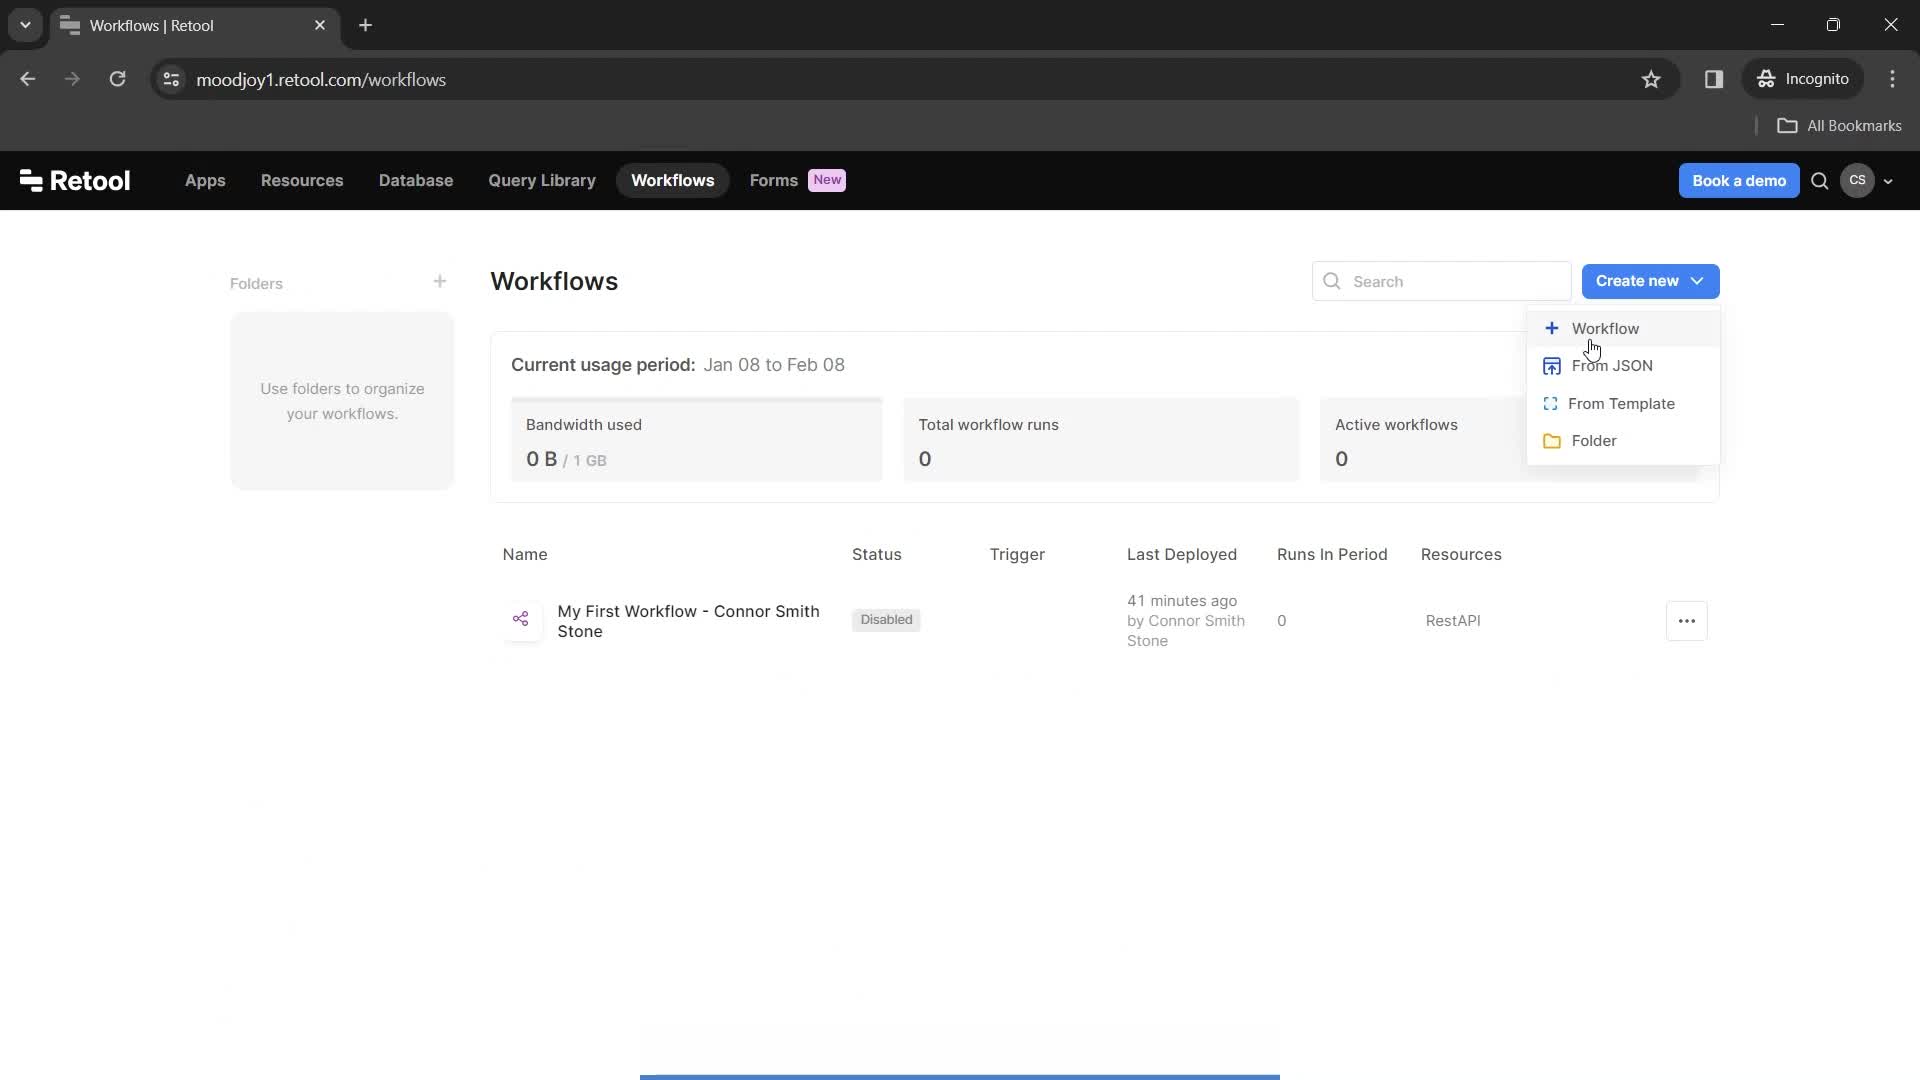Click the Retool logo icon top left

pos(32,181)
